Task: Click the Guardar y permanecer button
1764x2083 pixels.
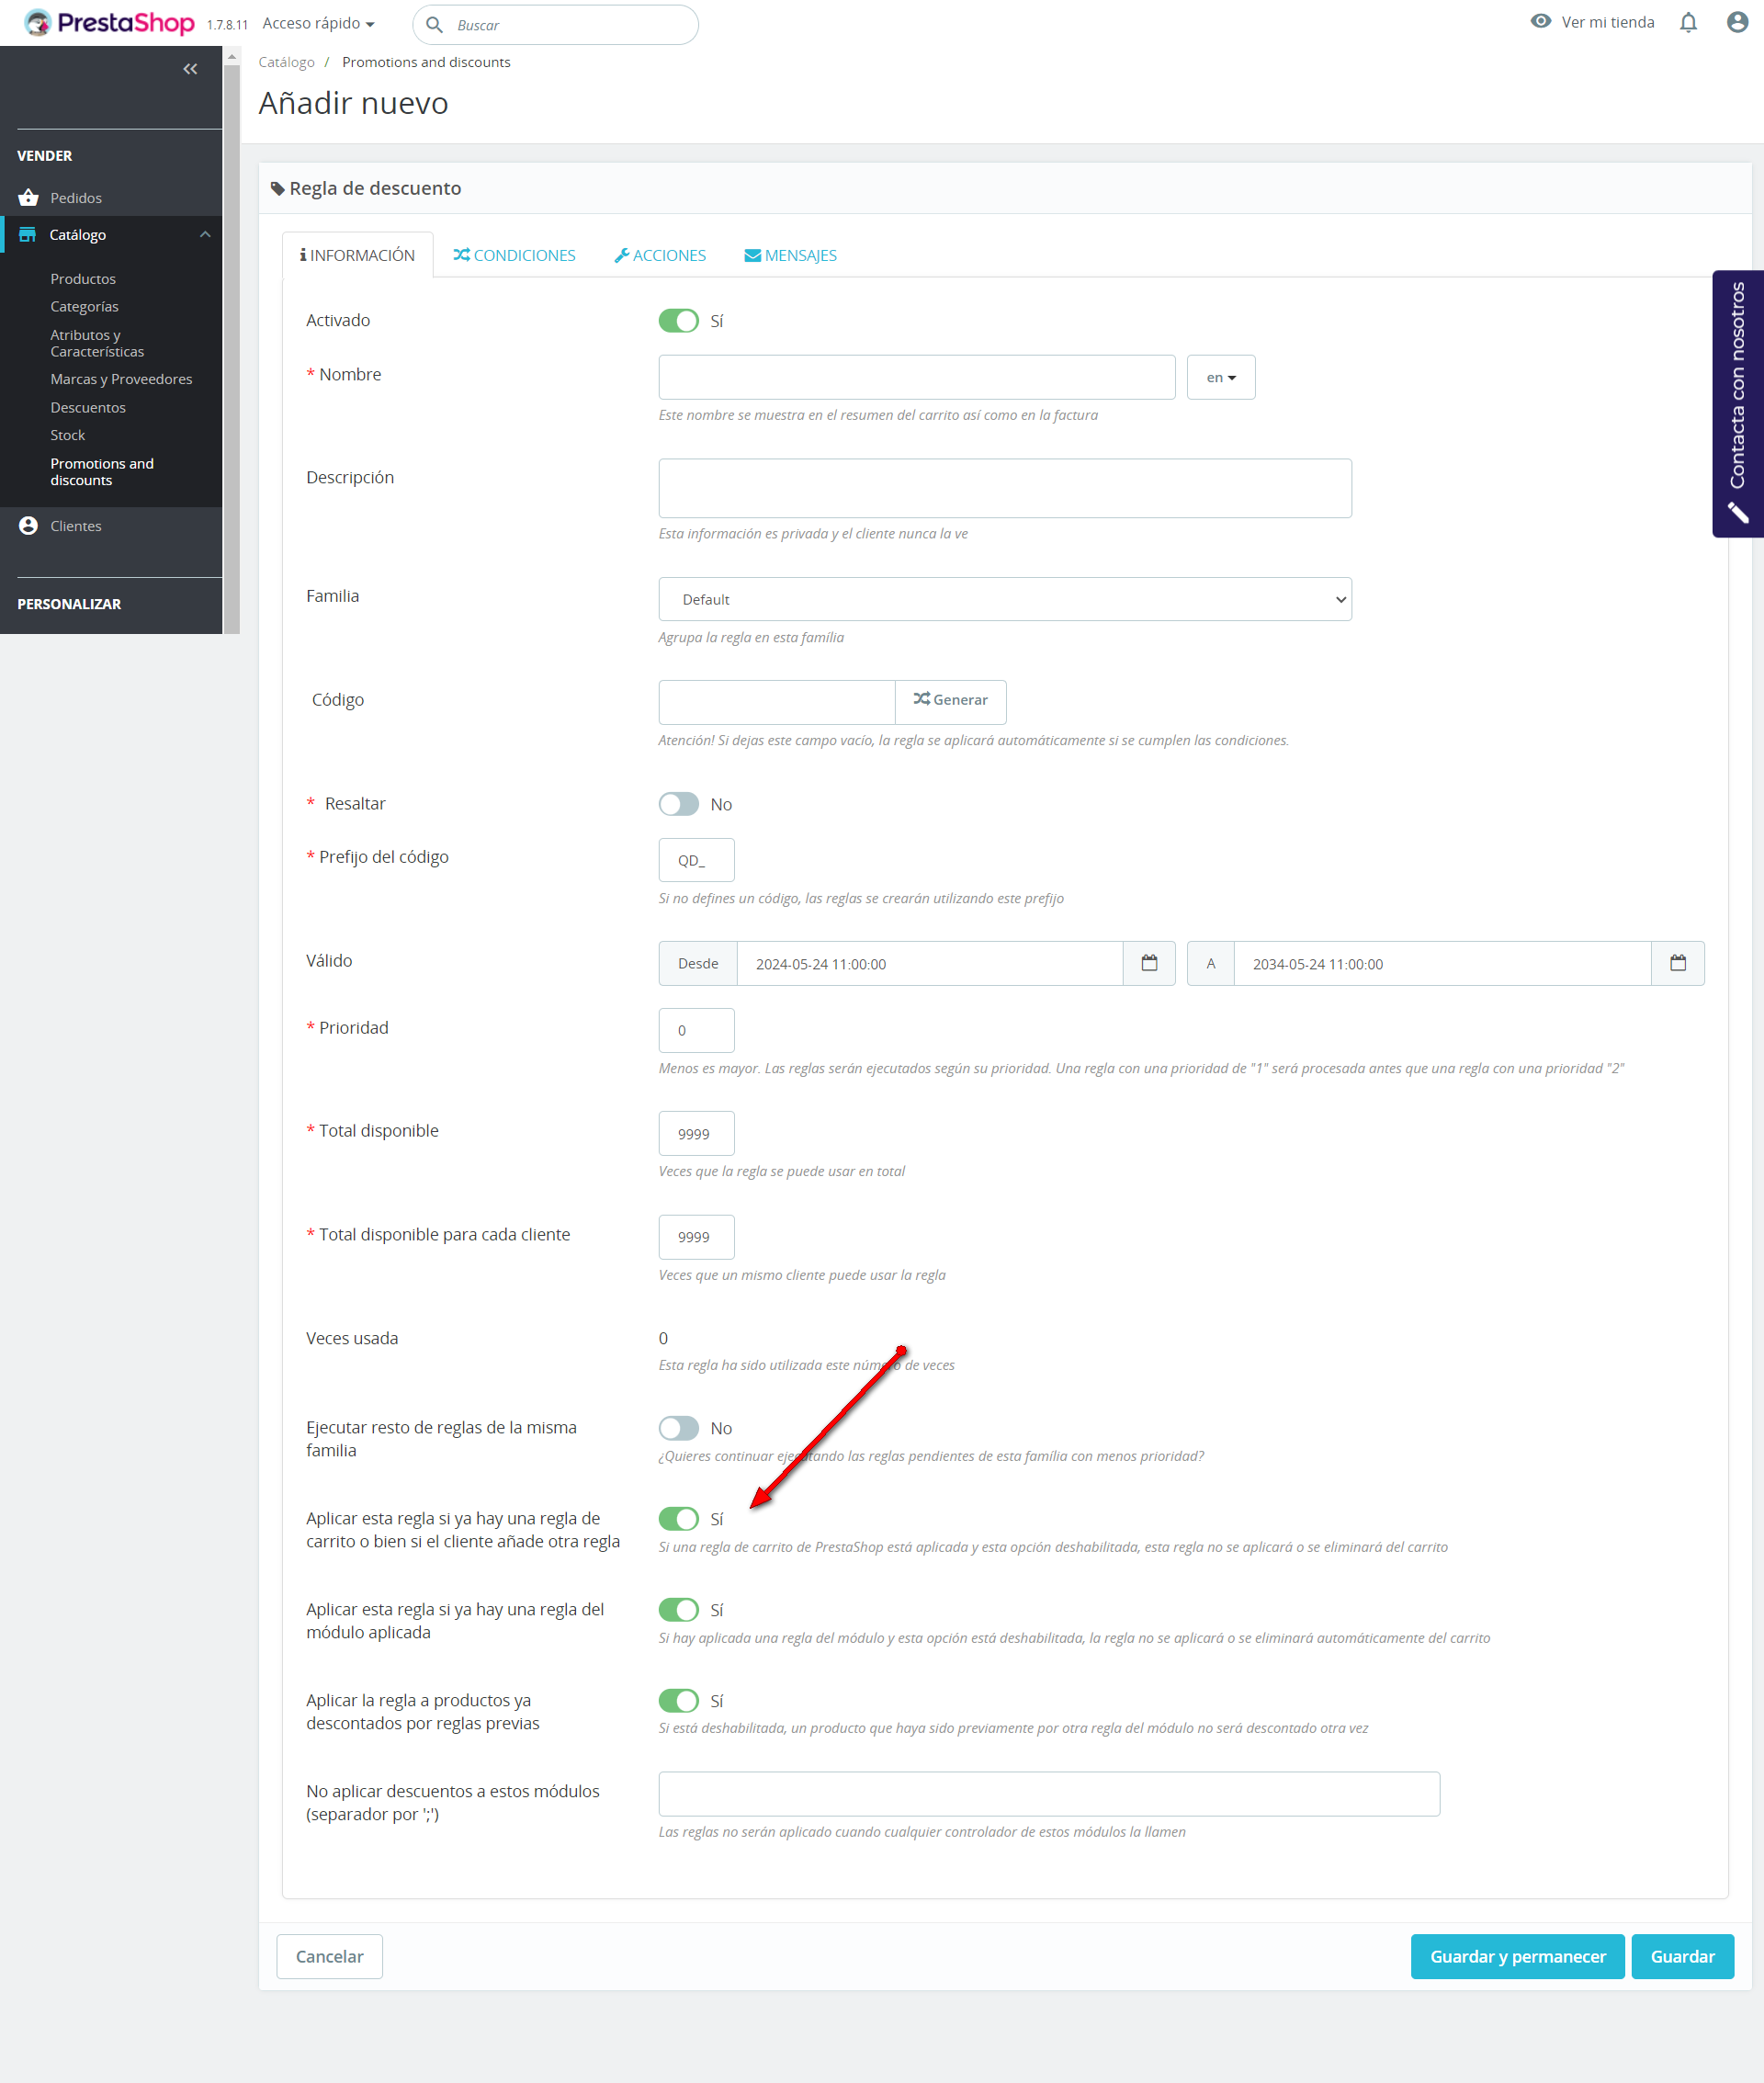Action: [1516, 1956]
